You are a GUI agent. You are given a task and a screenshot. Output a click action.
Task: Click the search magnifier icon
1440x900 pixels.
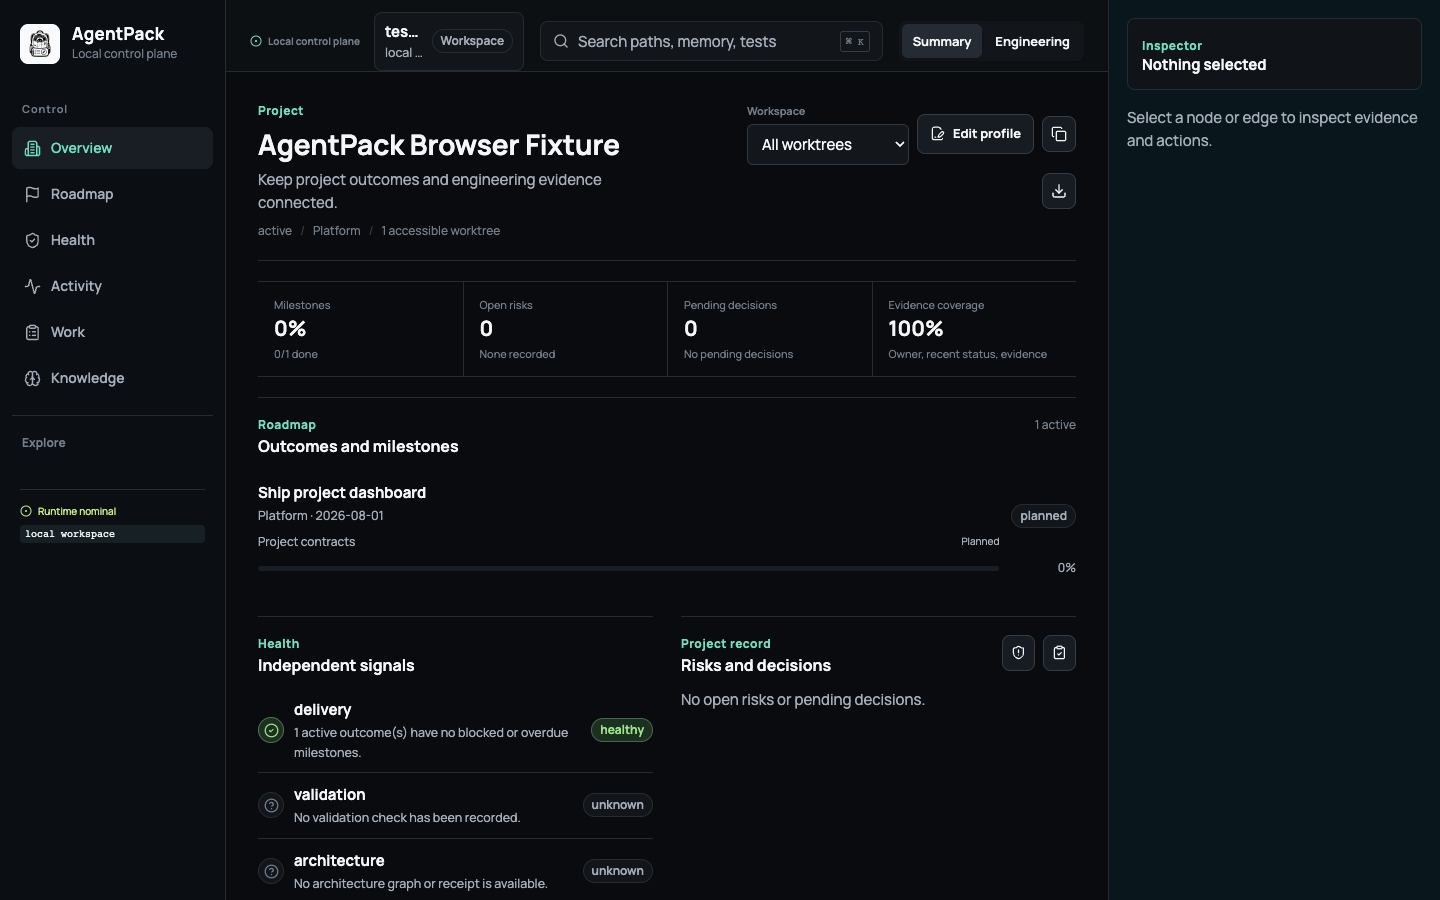pyautogui.click(x=561, y=41)
